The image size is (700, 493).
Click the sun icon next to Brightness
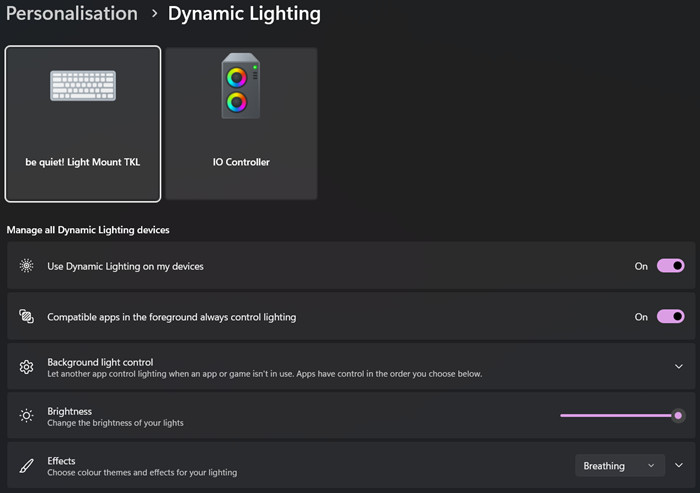point(26,416)
